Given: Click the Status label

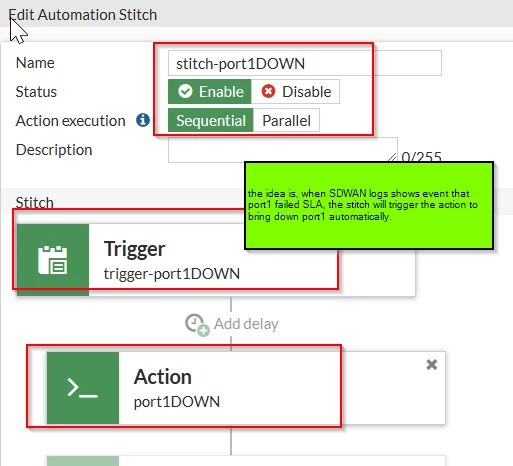Looking at the screenshot, I should 36,92.
